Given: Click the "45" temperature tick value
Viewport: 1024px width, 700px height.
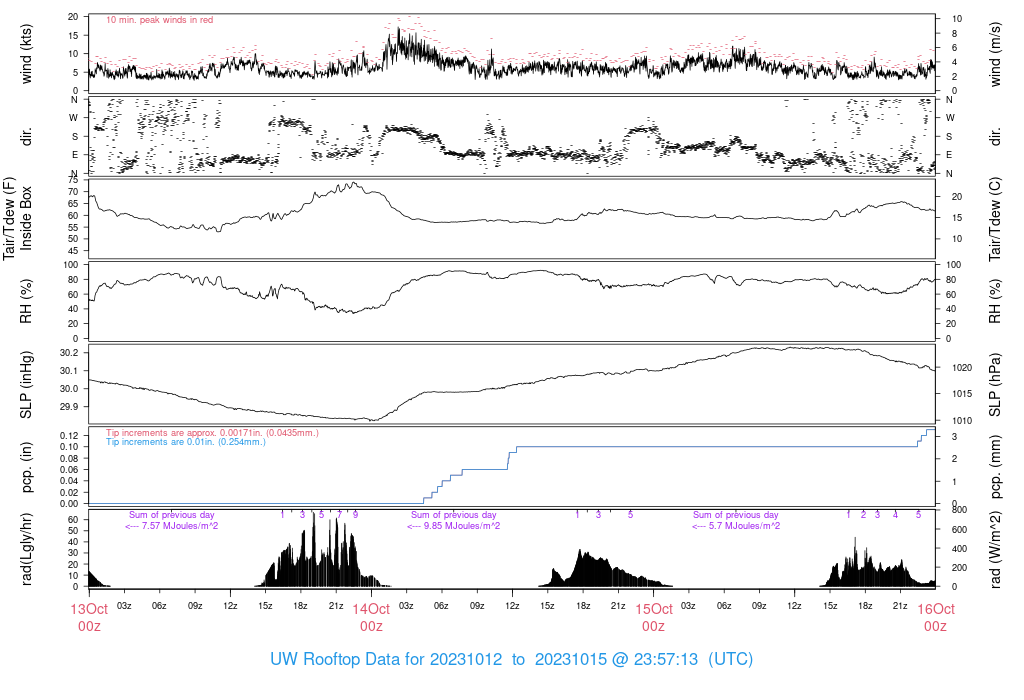Looking at the screenshot, I should pyautogui.click(x=73, y=251).
